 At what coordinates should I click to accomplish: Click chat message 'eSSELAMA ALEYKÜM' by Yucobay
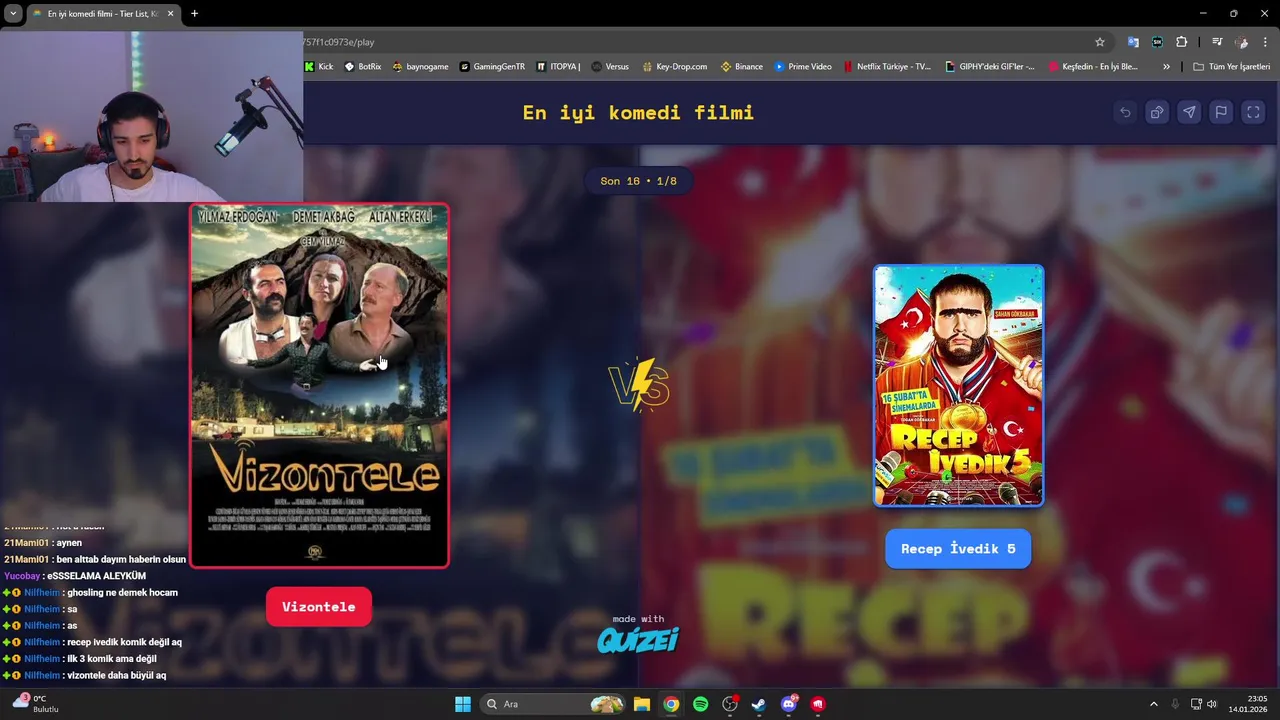(96, 576)
